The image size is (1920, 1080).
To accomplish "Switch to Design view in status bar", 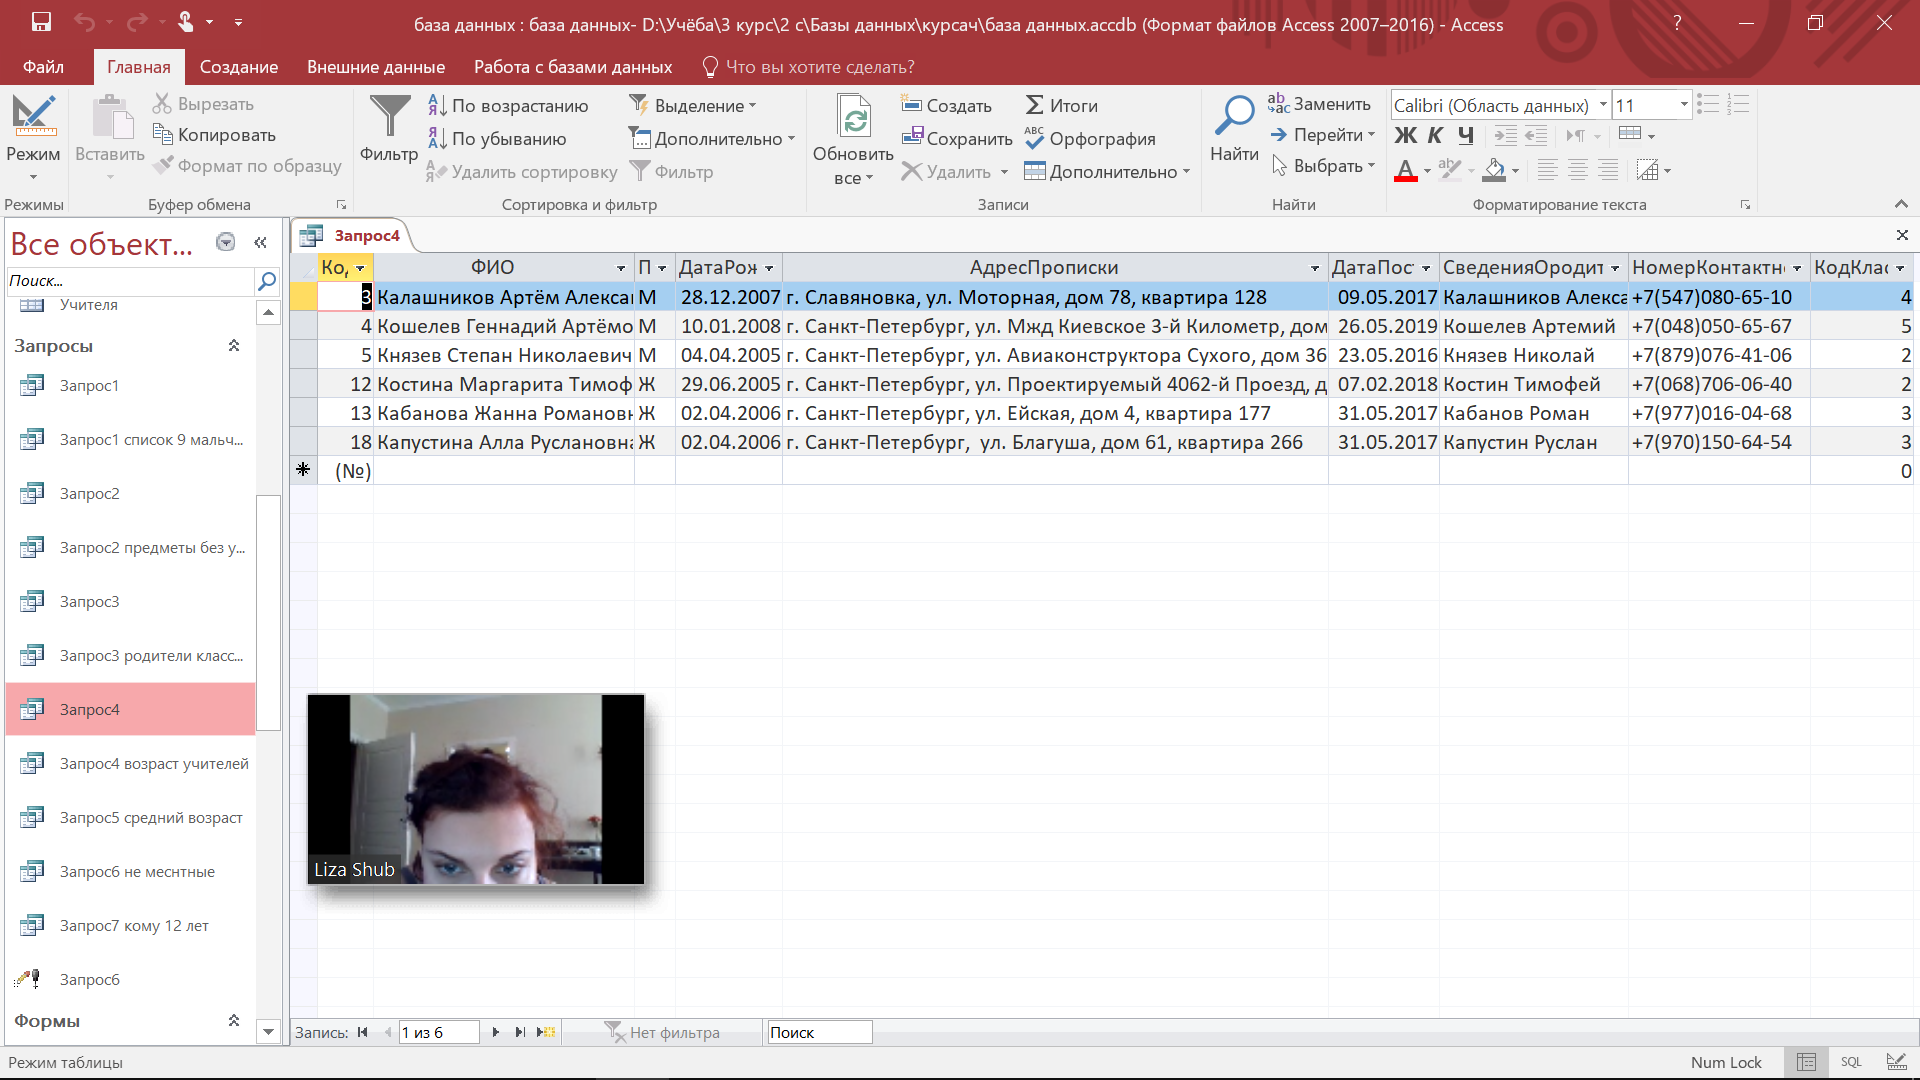I will tap(1896, 1062).
